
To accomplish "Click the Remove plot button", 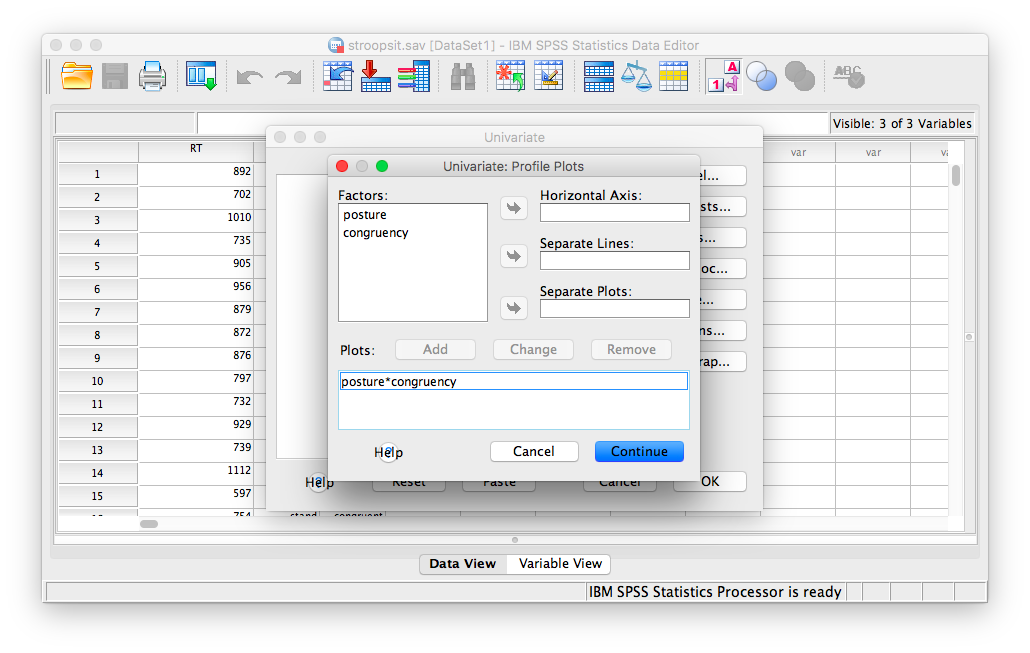I will 631,349.
